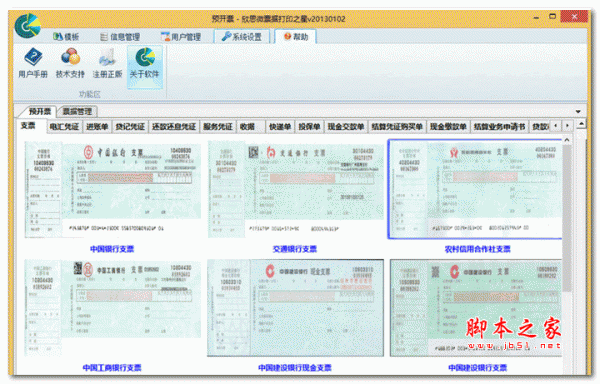Viewport: 600px width, 384px height.
Task: Open the document tab list dropdown arrow
Action: 578,112
